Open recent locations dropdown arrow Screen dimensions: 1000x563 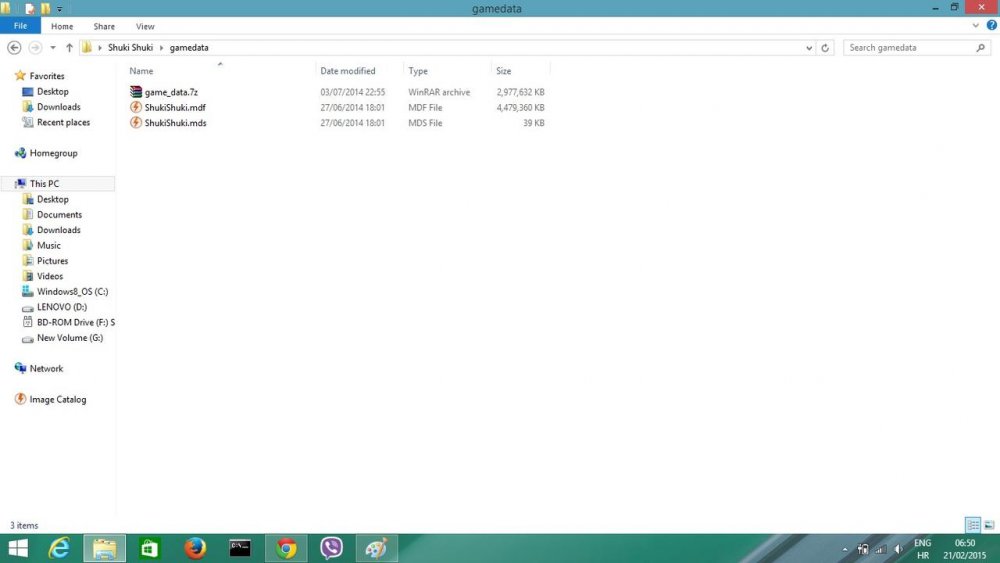pos(52,47)
